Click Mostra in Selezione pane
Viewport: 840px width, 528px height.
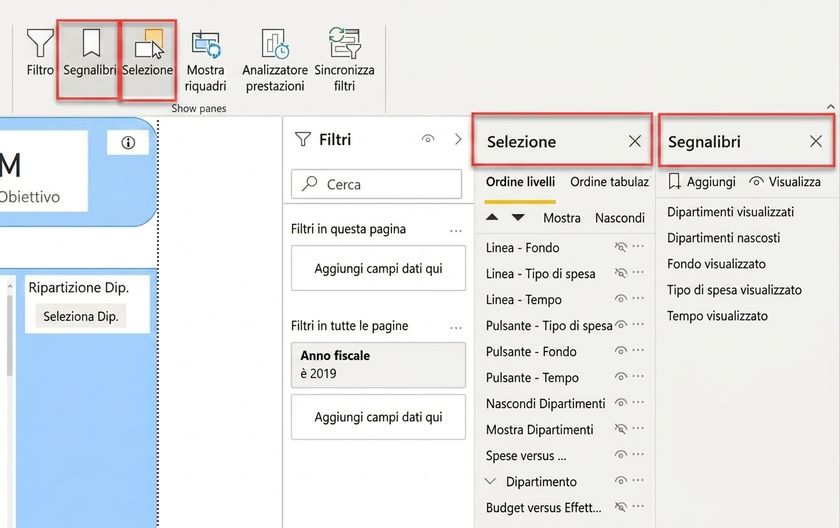tap(562, 218)
